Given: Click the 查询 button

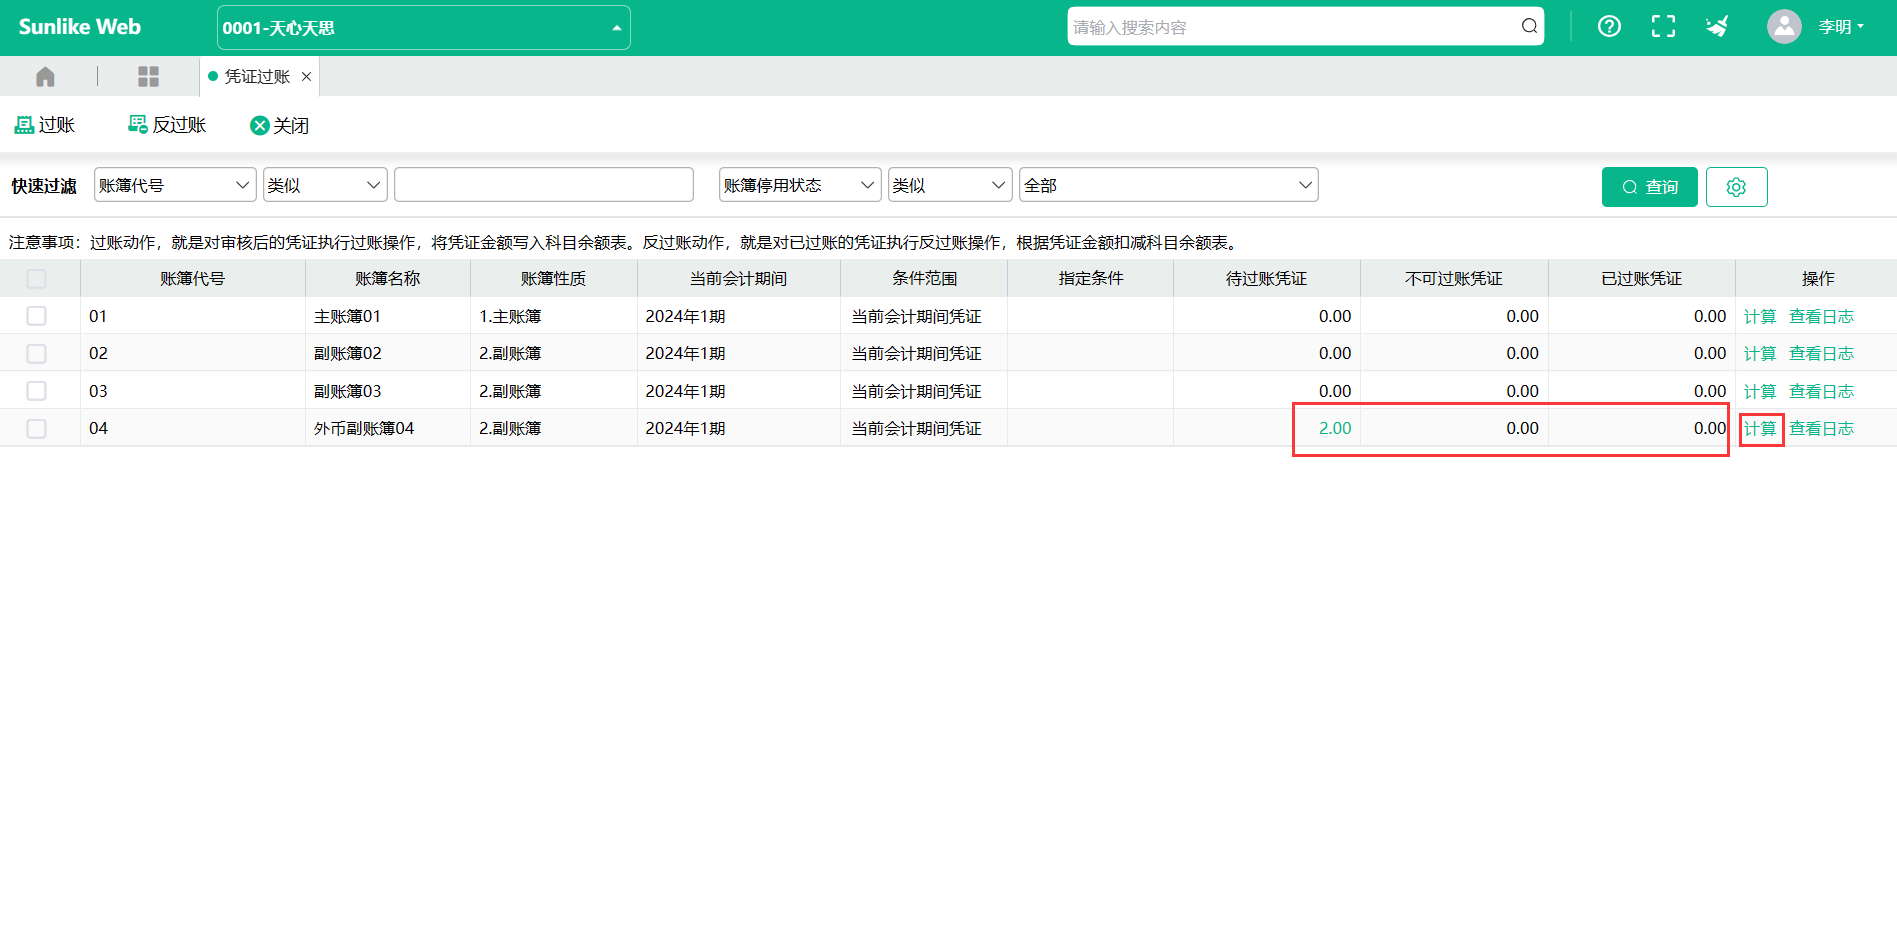Looking at the screenshot, I should coord(1650,187).
